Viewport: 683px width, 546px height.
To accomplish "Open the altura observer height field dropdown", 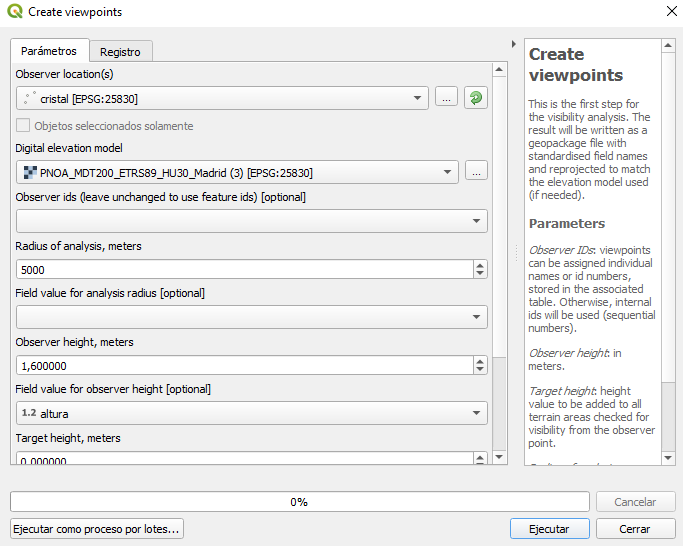I will pos(476,413).
